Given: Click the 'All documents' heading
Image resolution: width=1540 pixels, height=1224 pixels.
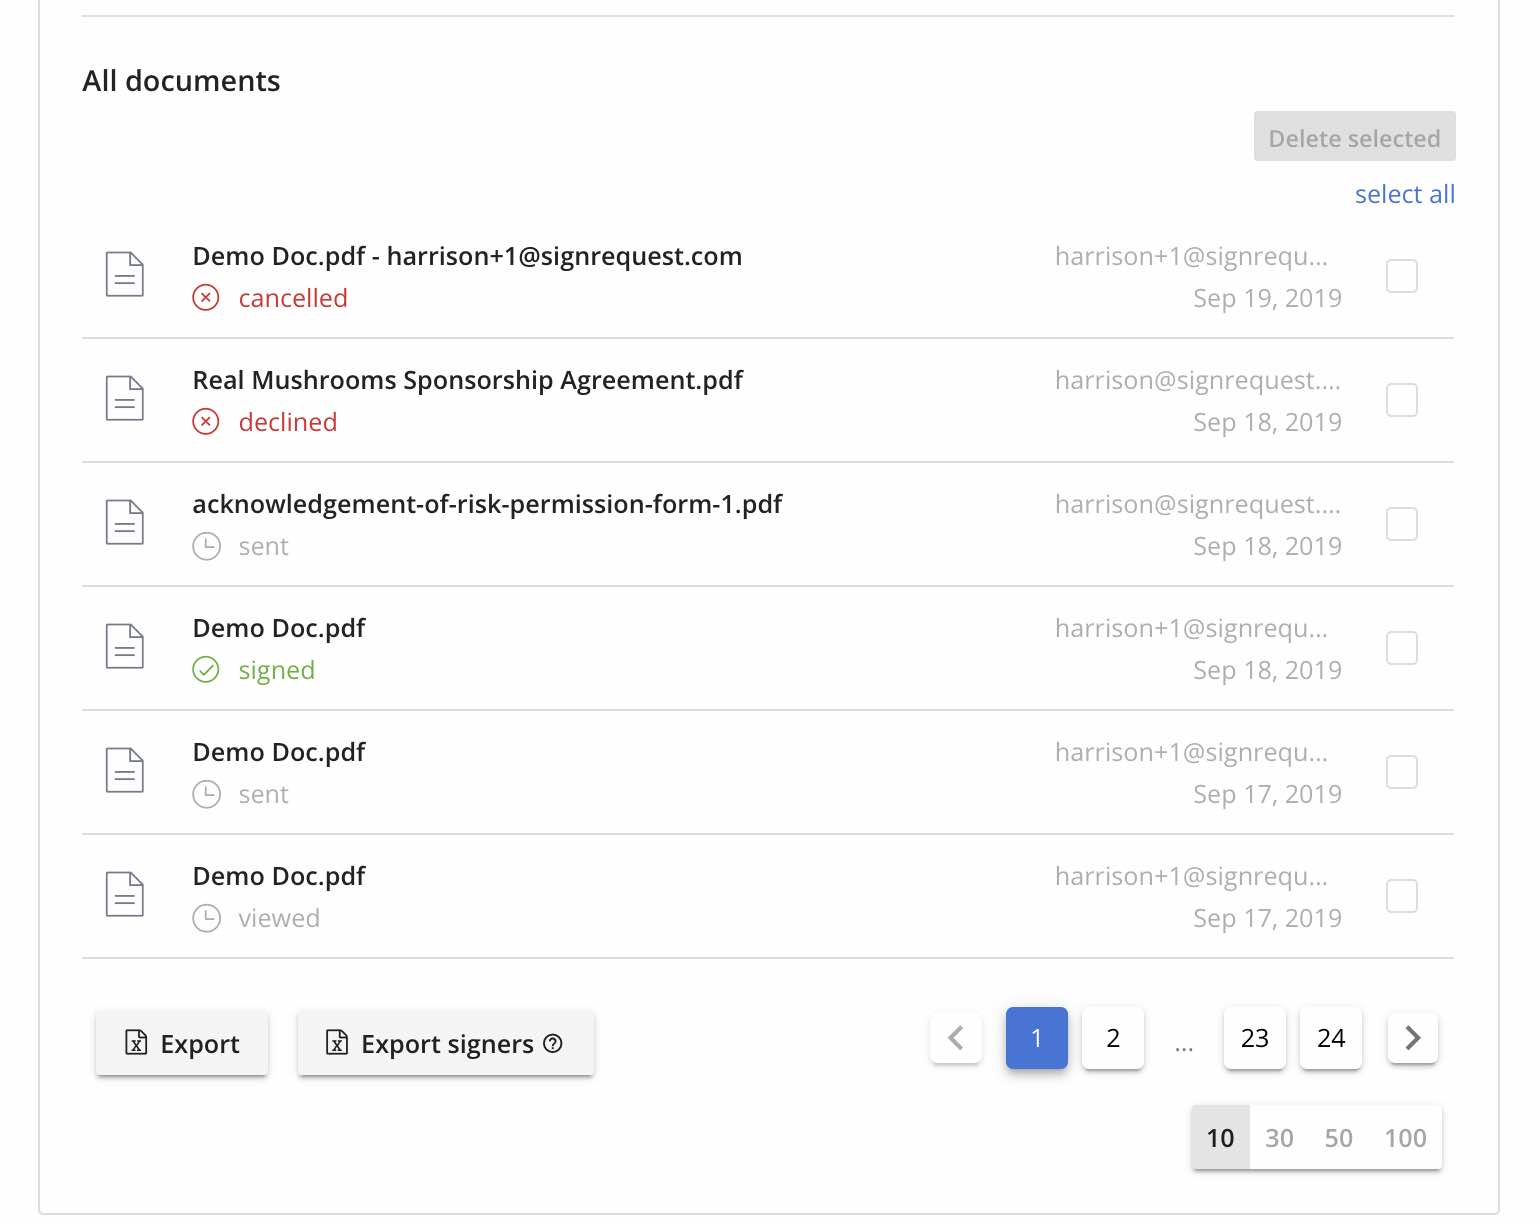Looking at the screenshot, I should tap(181, 81).
